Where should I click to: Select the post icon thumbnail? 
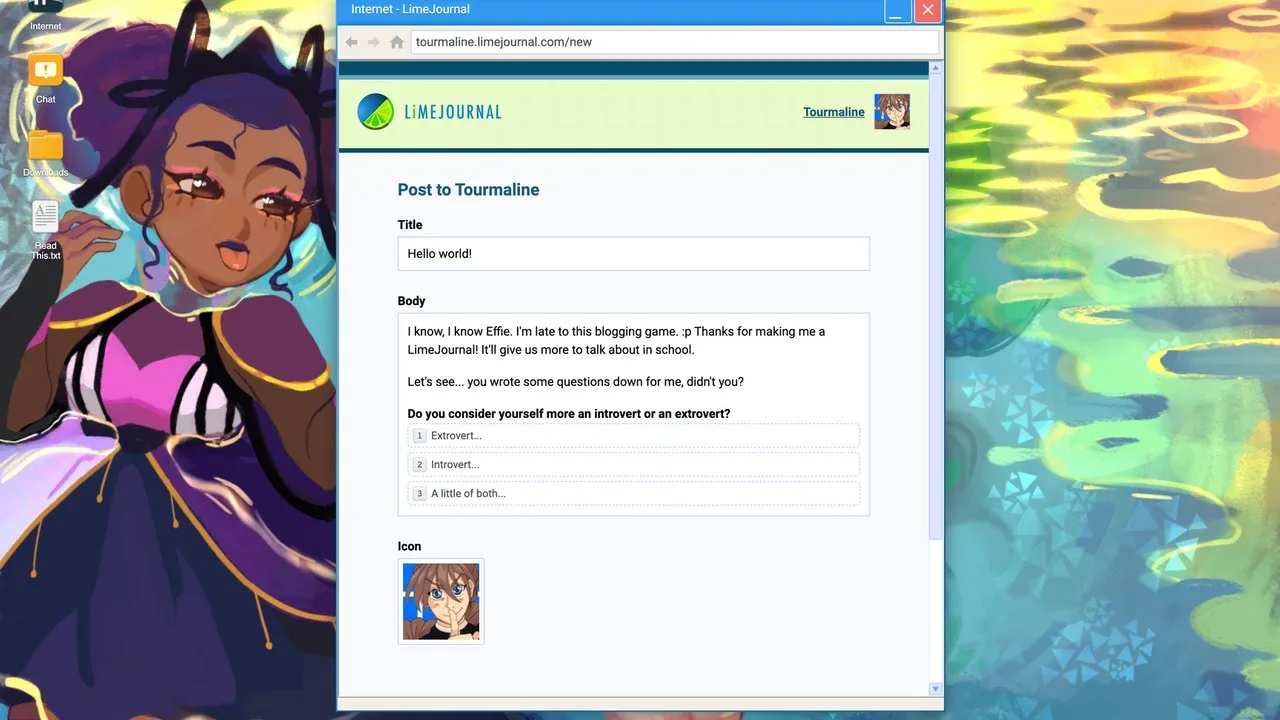point(441,601)
